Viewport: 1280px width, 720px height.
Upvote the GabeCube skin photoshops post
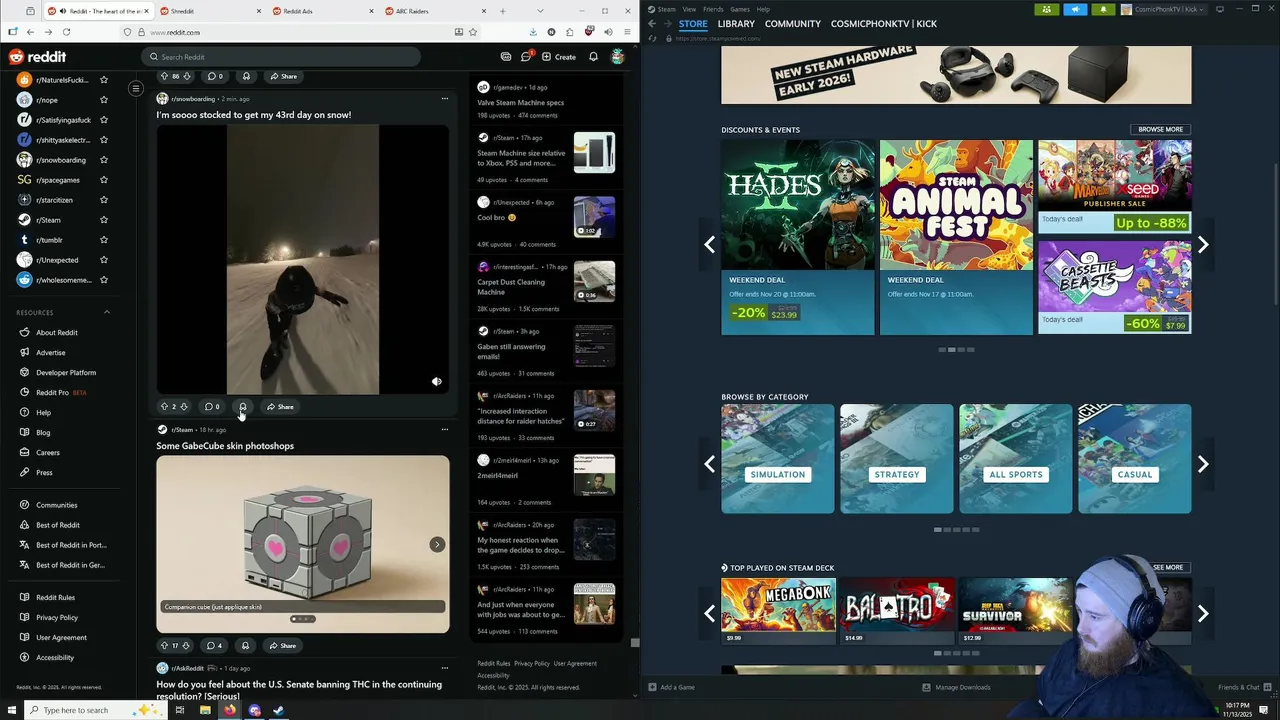click(164, 646)
